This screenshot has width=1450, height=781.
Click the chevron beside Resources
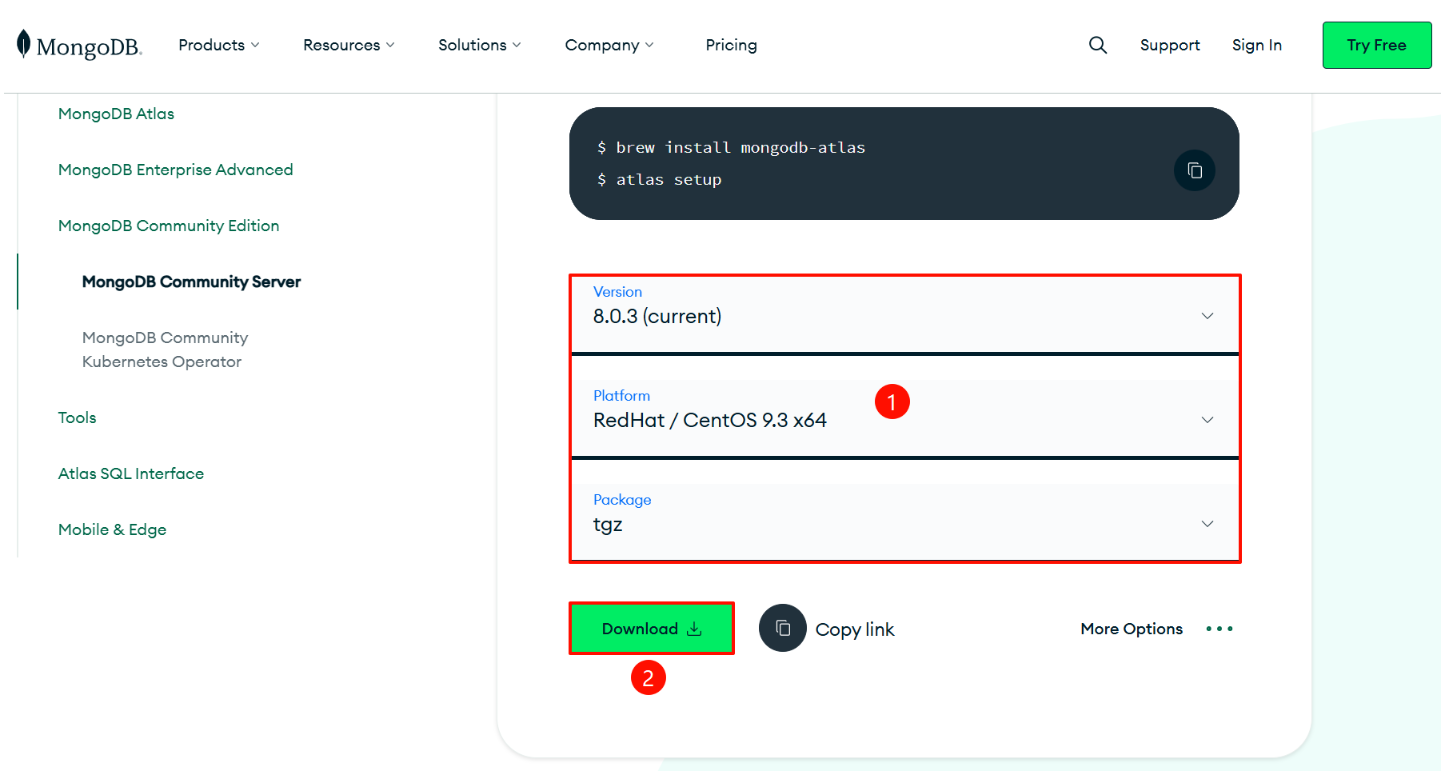click(390, 45)
